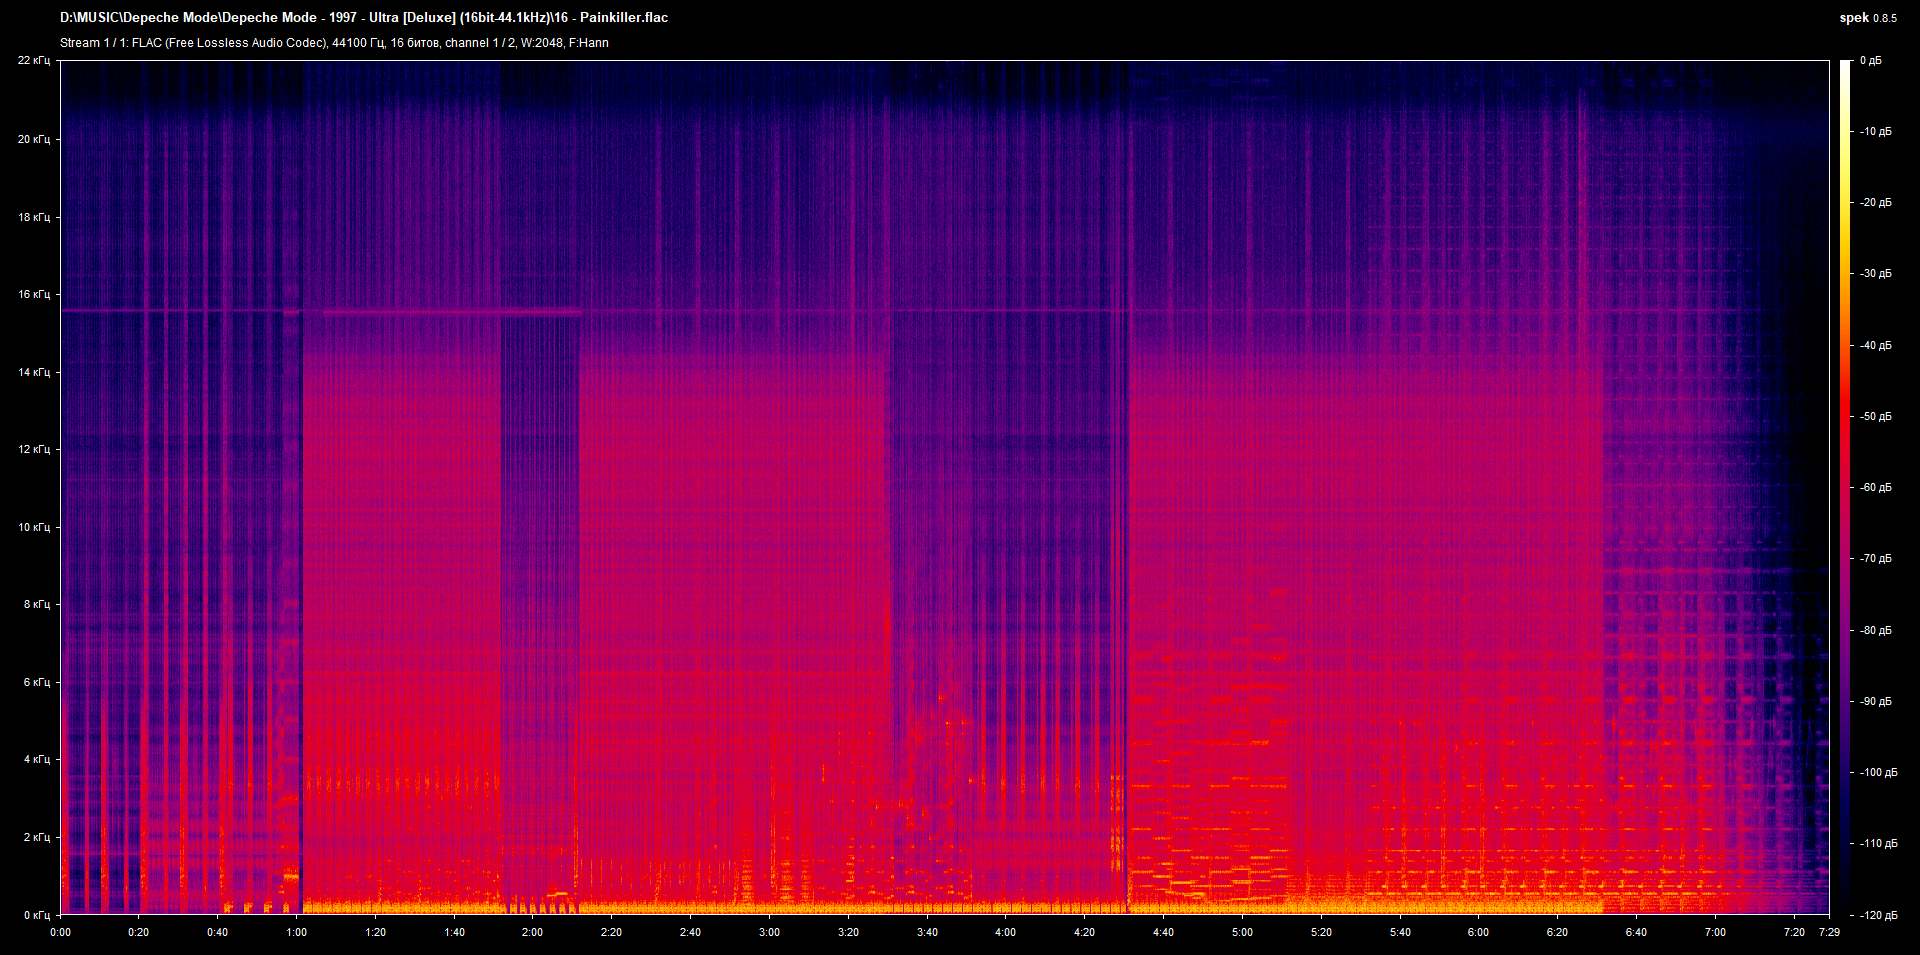
Task: Click the 0 кГц frequency axis label
Action: 37,915
